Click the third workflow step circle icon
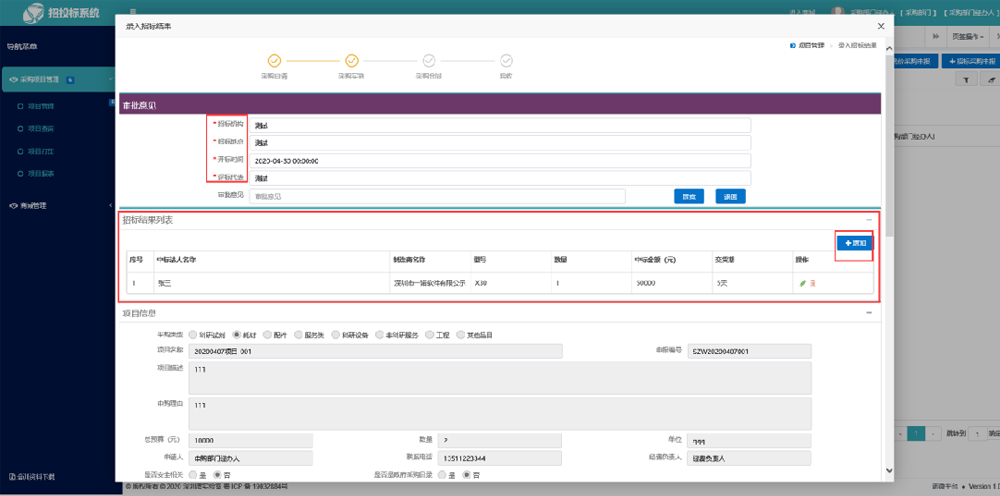Viewport: 1000px width, 496px height. pyautogui.click(x=428, y=61)
